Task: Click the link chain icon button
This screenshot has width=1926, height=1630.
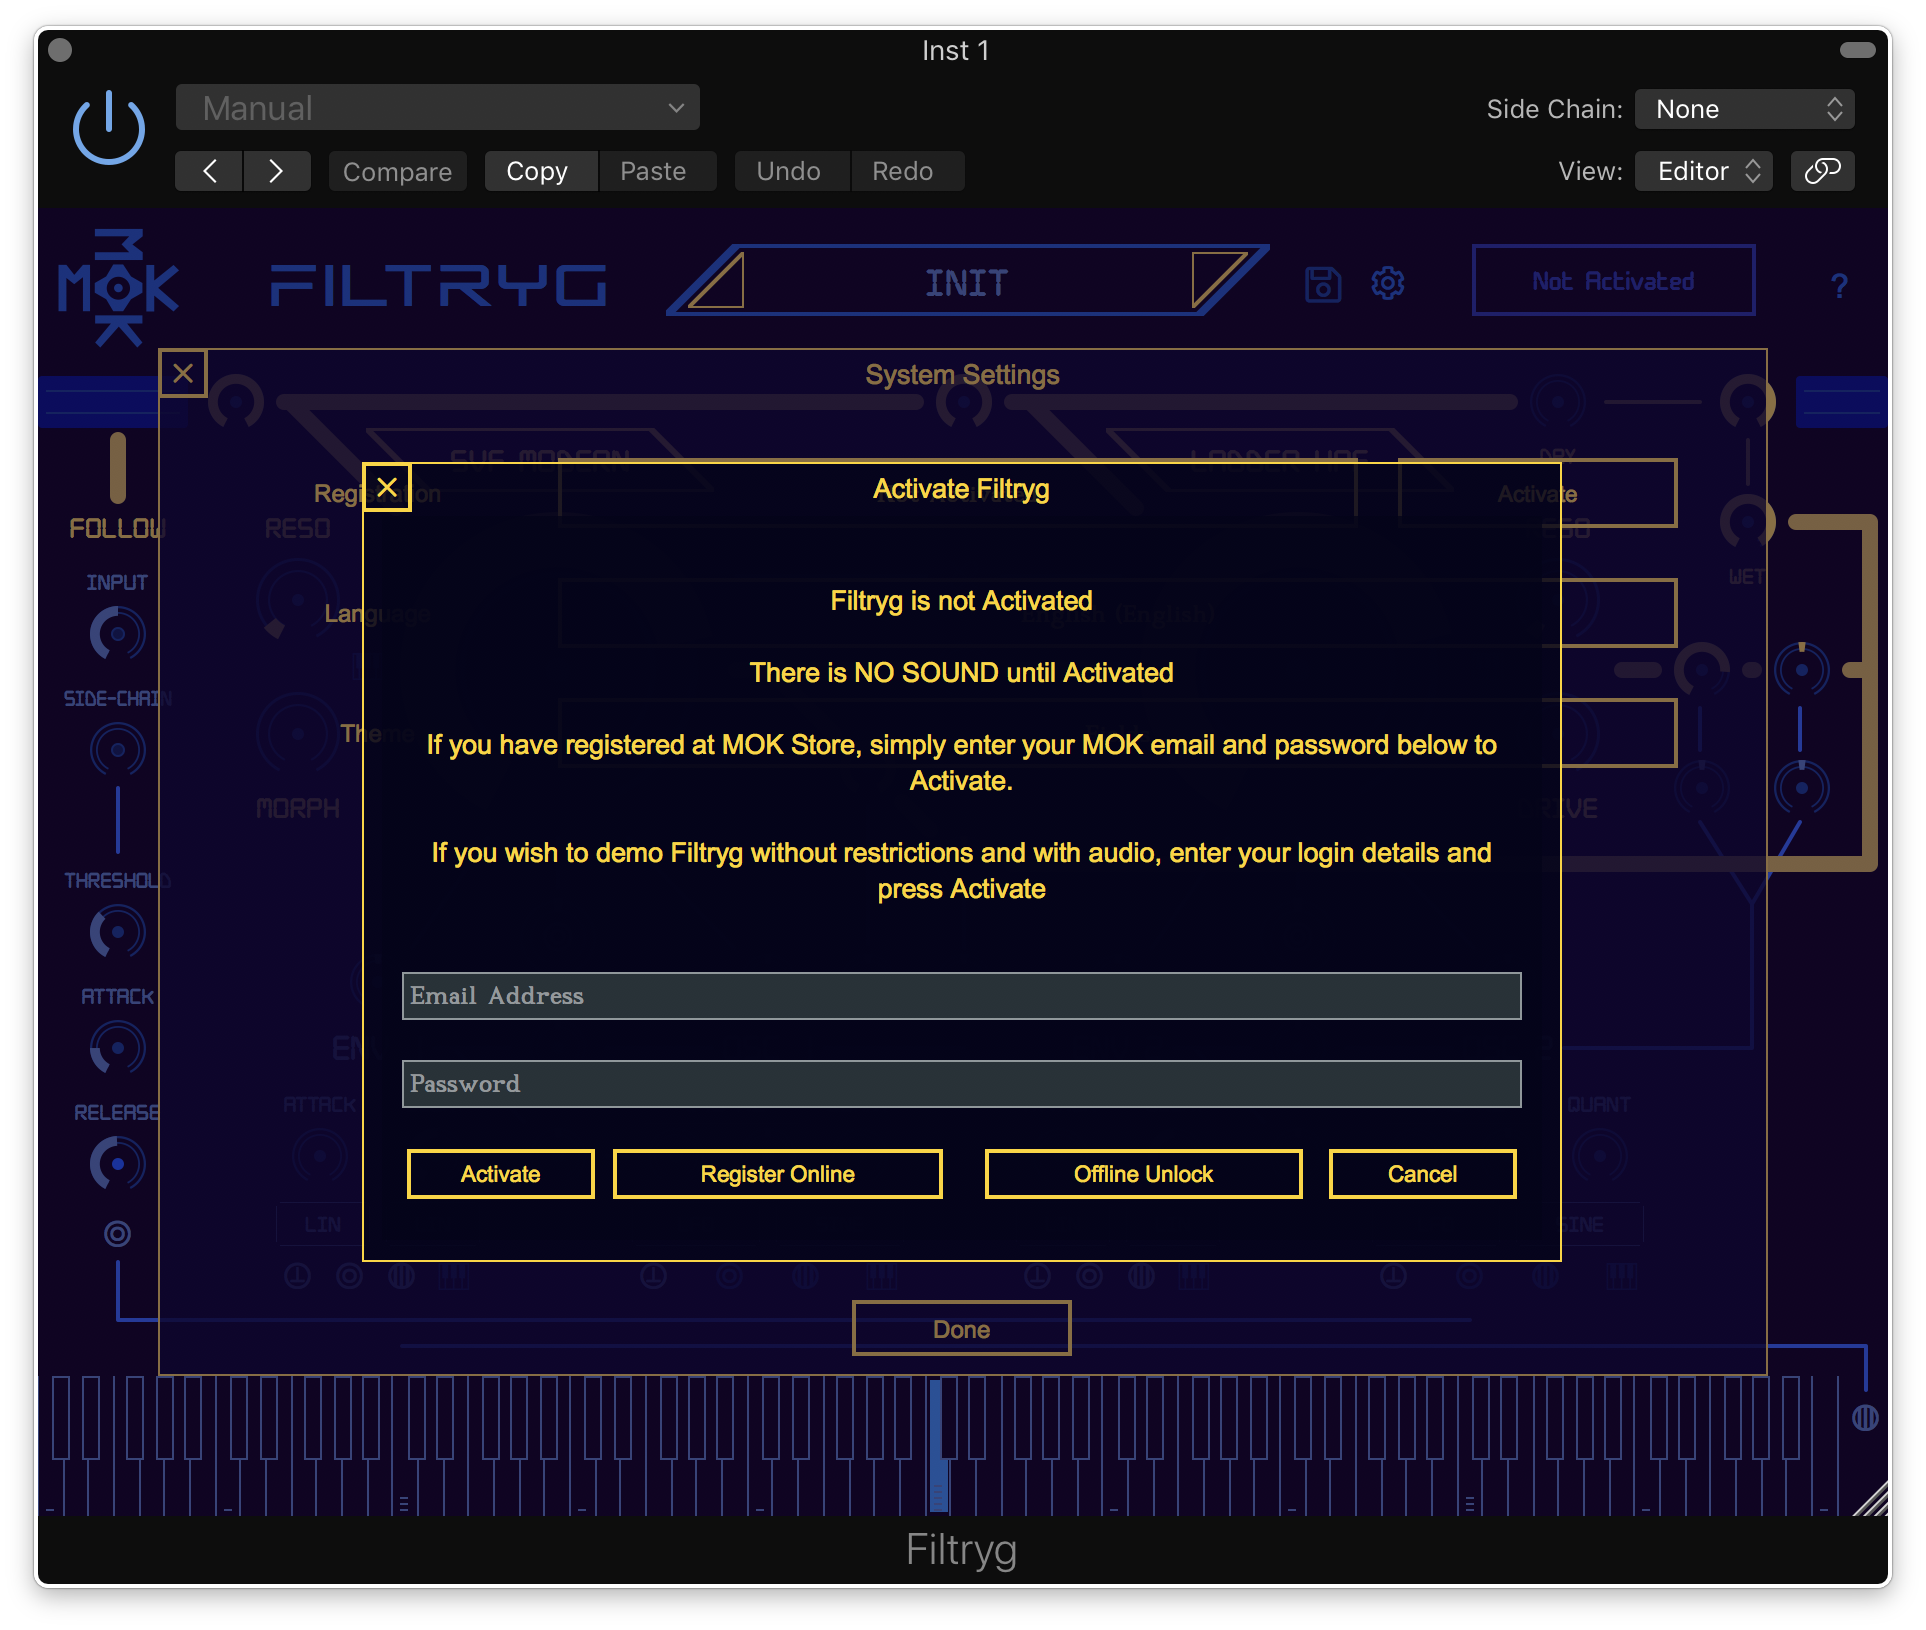Action: pos(1822,171)
